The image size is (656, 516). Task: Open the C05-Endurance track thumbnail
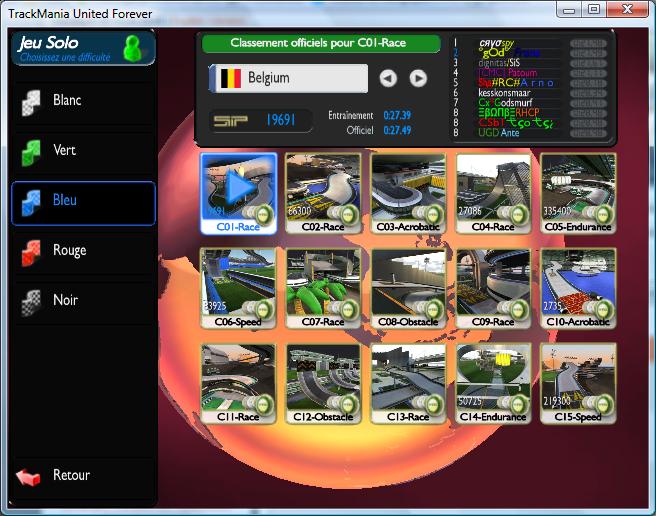point(578,192)
